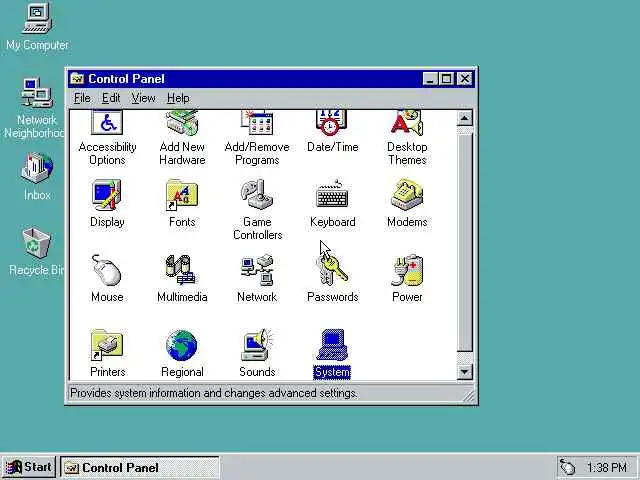
Task: Click the scrollbar up arrow
Action: [464, 118]
